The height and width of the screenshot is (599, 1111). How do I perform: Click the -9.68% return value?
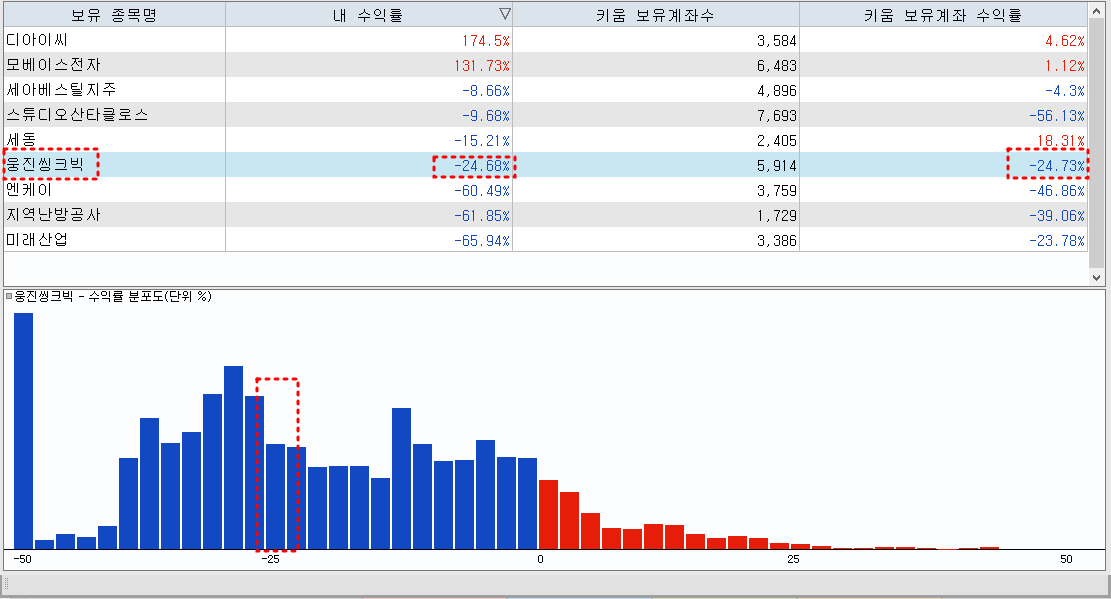click(x=486, y=116)
